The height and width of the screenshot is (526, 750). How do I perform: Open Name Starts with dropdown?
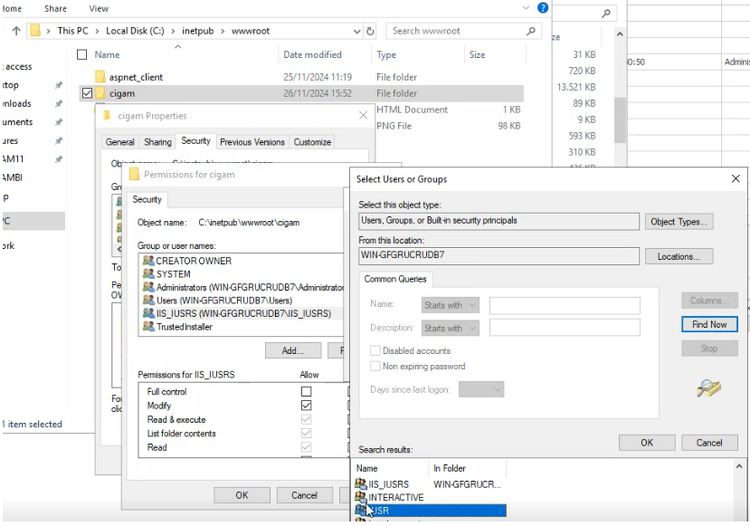450,305
